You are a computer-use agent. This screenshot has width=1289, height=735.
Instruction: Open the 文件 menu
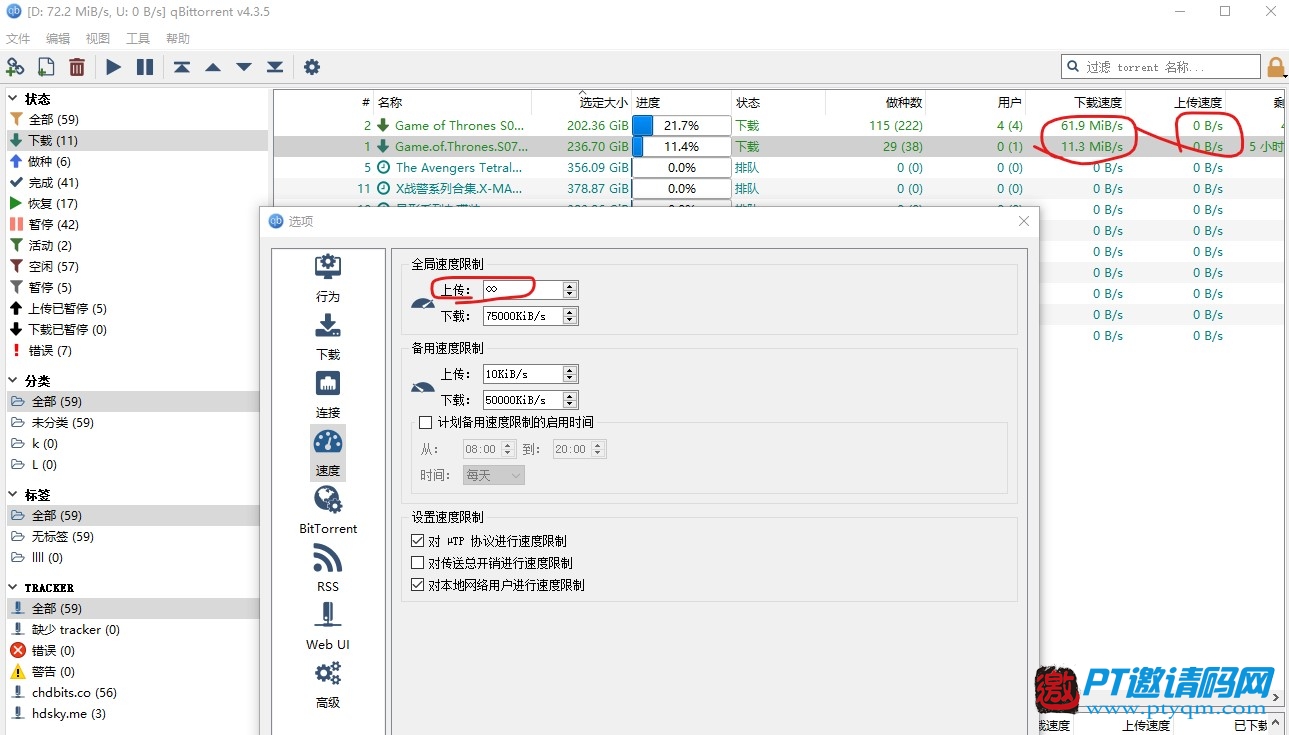point(18,38)
